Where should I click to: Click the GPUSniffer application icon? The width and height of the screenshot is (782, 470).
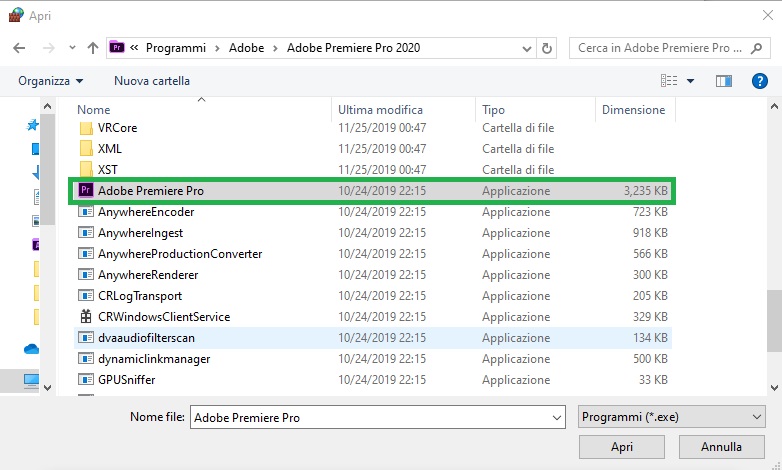click(86, 379)
